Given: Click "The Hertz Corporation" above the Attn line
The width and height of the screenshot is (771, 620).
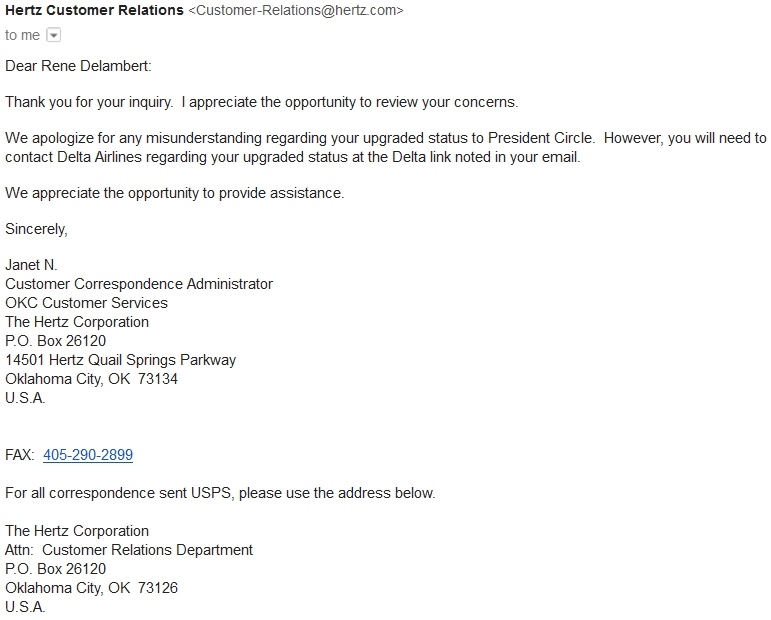Looking at the screenshot, I should 77,531.
